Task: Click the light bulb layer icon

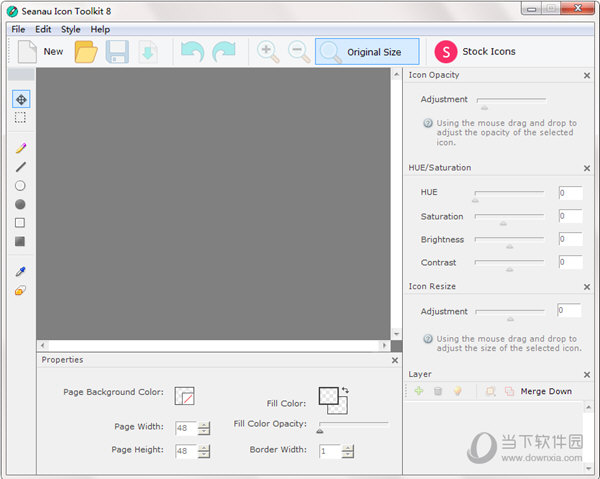Action: (457, 391)
